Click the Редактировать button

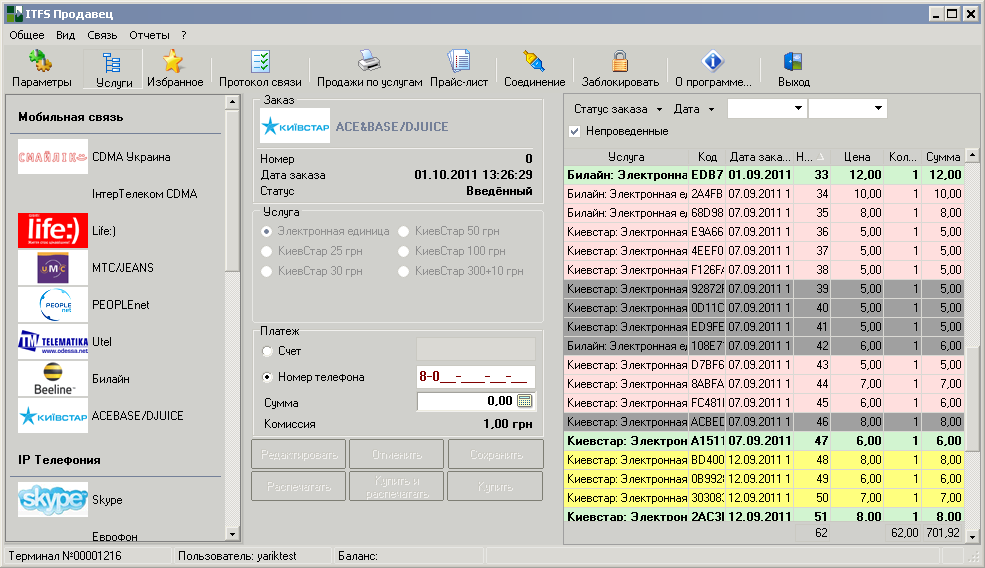click(x=299, y=454)
